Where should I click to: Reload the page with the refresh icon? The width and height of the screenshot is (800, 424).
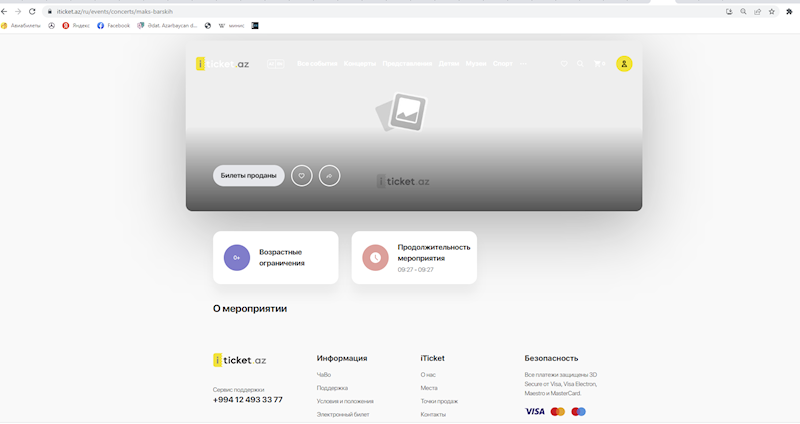[x=32, y=11]
